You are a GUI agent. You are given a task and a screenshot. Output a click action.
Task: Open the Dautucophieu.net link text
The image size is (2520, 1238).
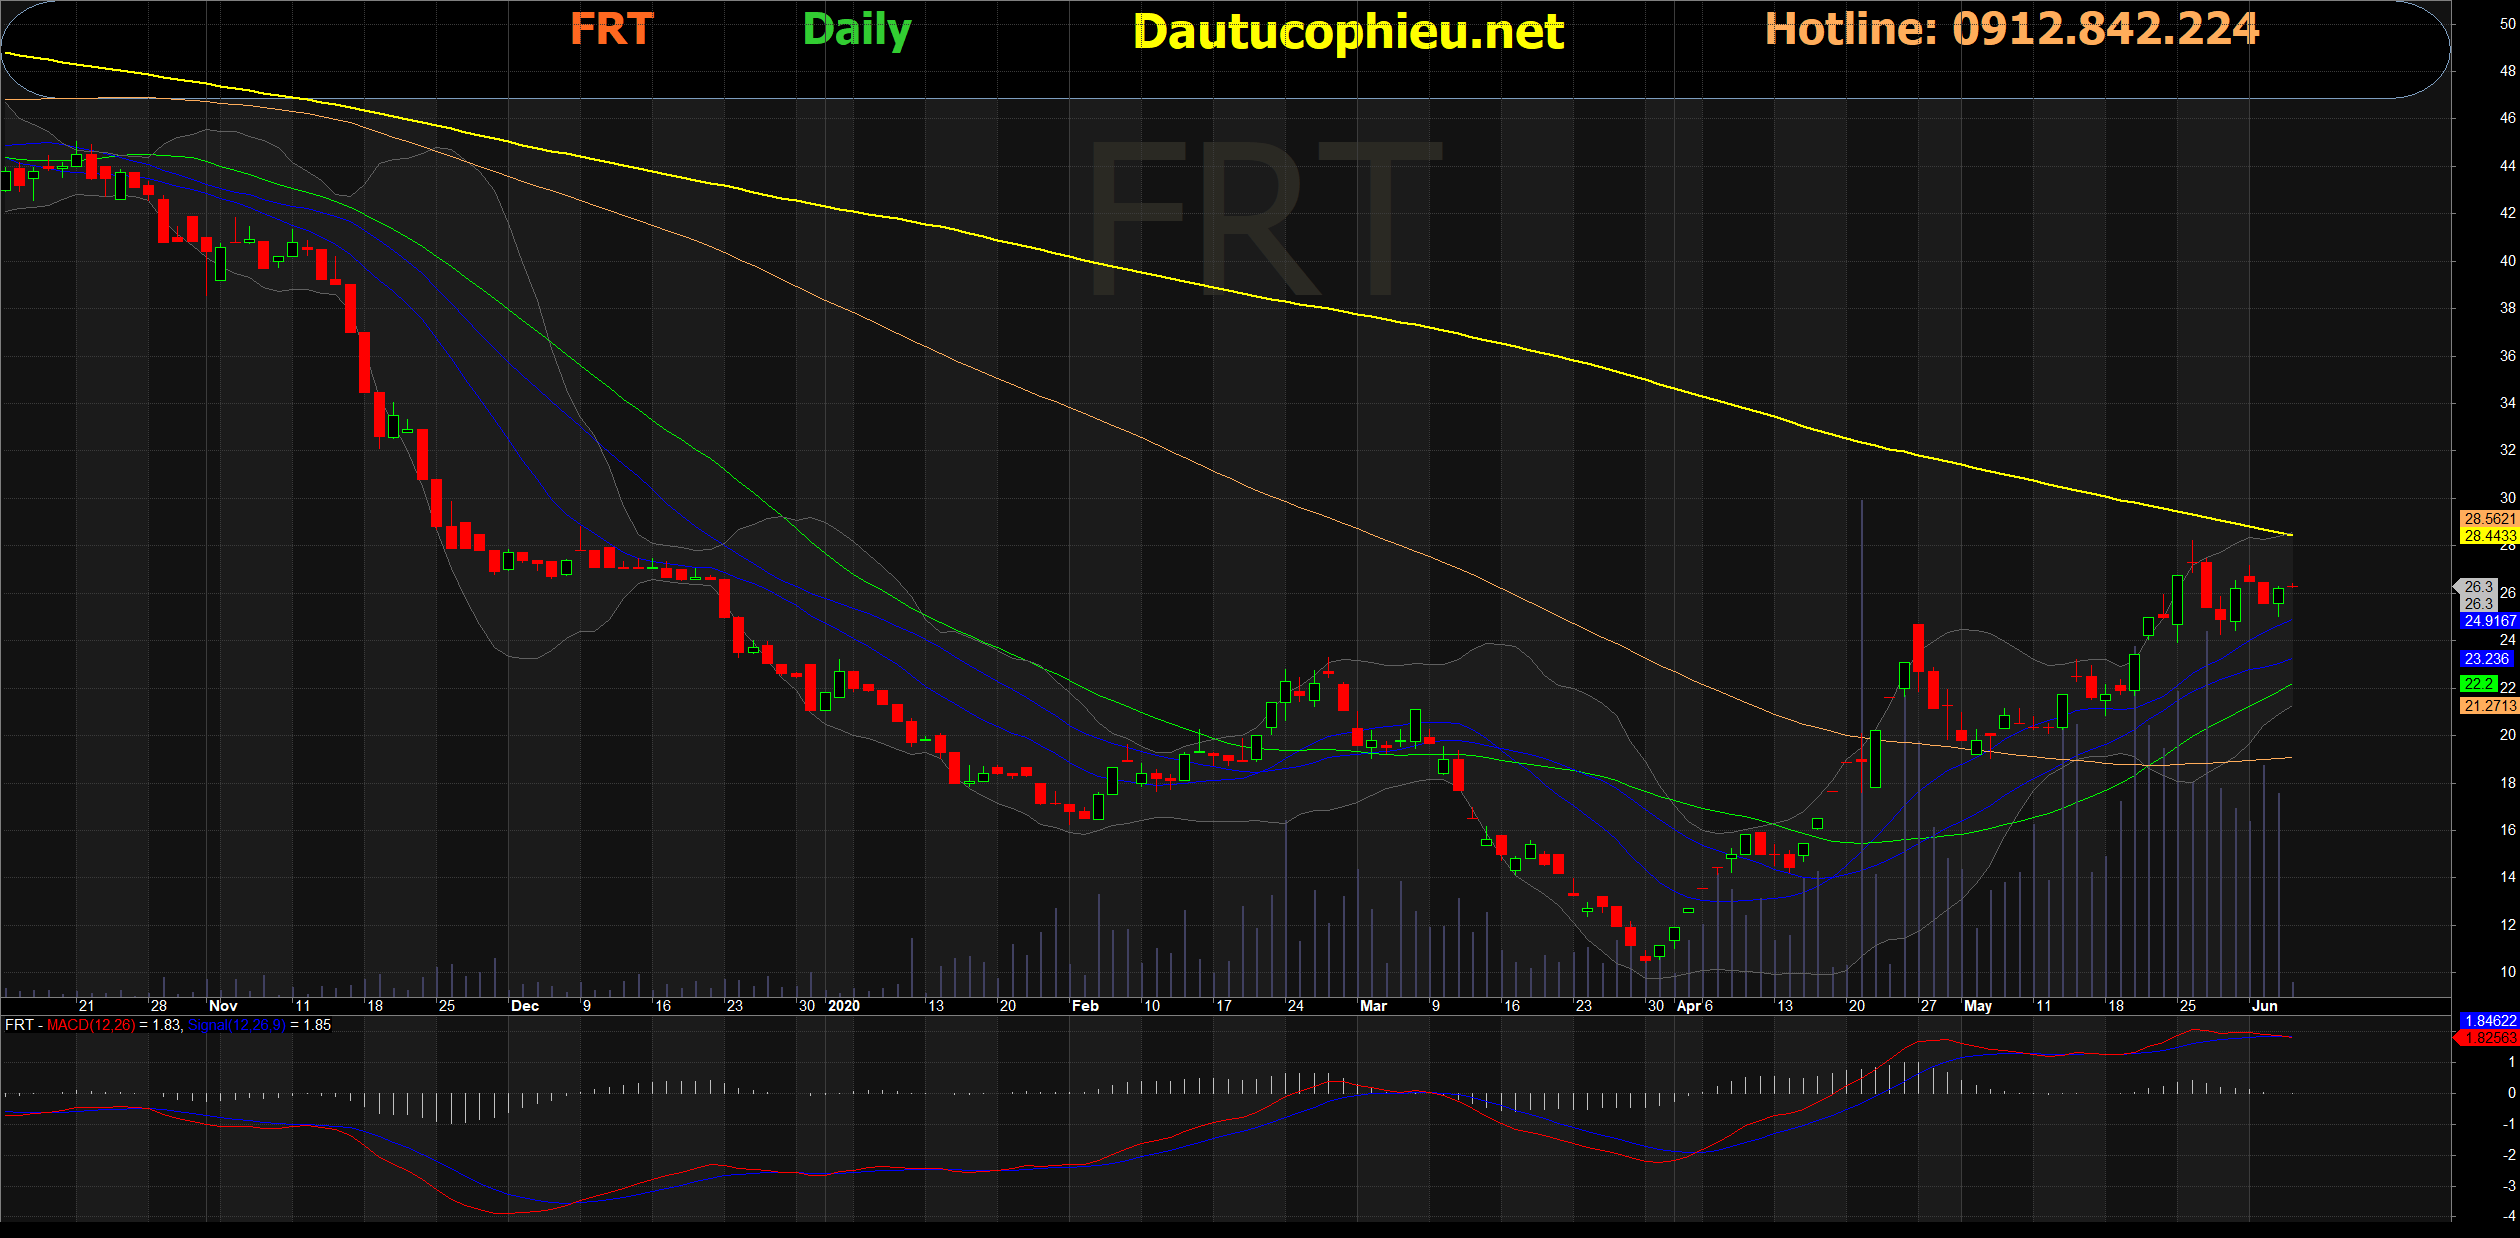(x=1348, y=32)
